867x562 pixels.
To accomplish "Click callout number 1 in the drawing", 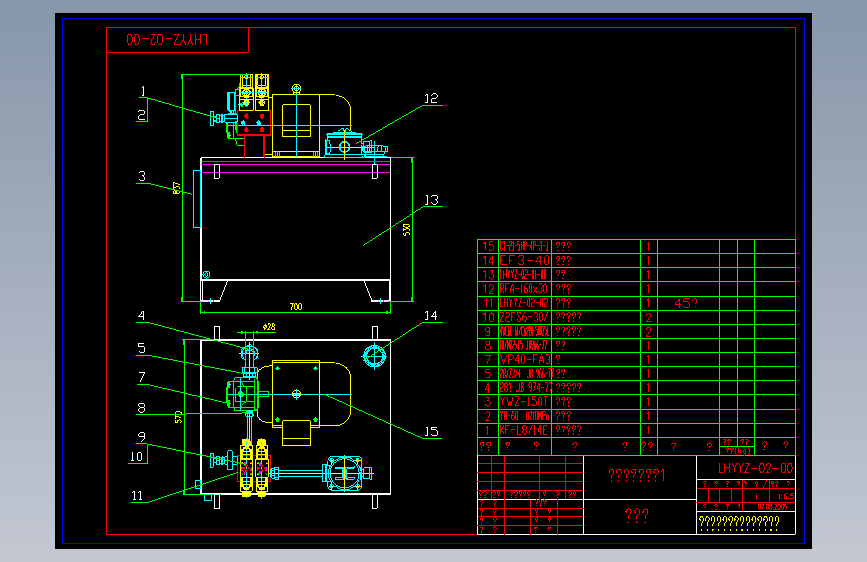I will pyautogui.click(x=143, y=91).
